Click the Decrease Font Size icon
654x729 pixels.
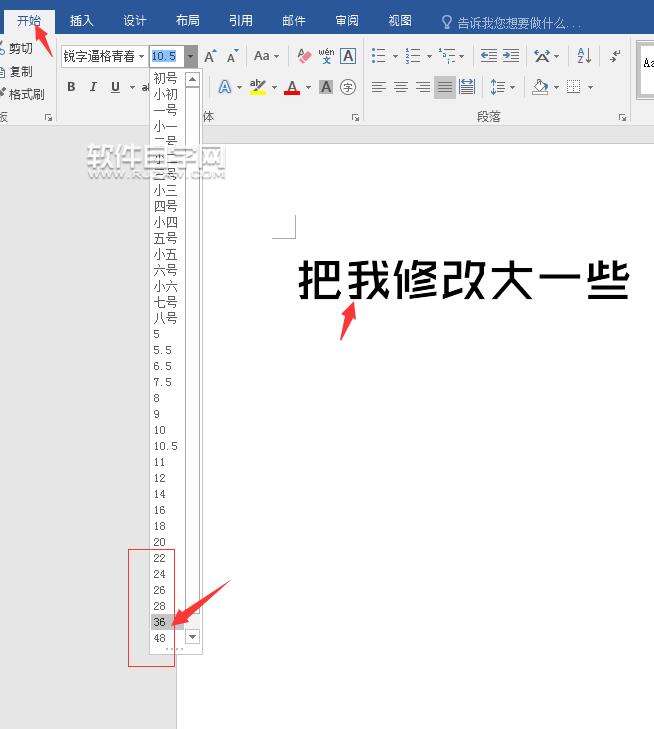click(232, 56)
